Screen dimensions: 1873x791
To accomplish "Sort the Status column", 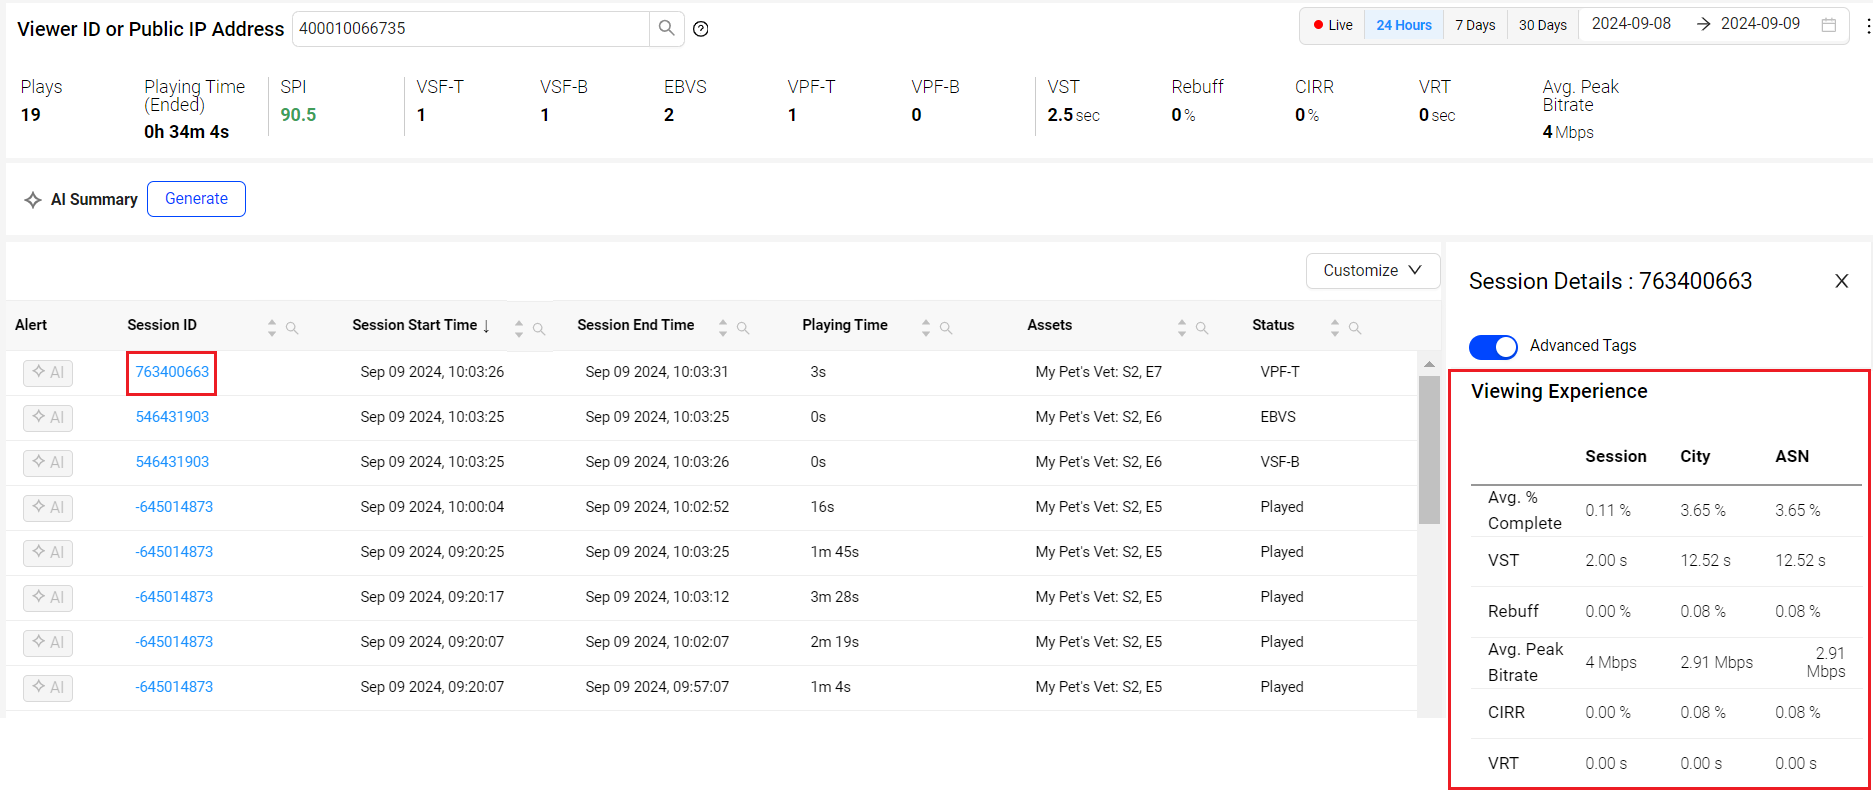I will [1335, 327].
